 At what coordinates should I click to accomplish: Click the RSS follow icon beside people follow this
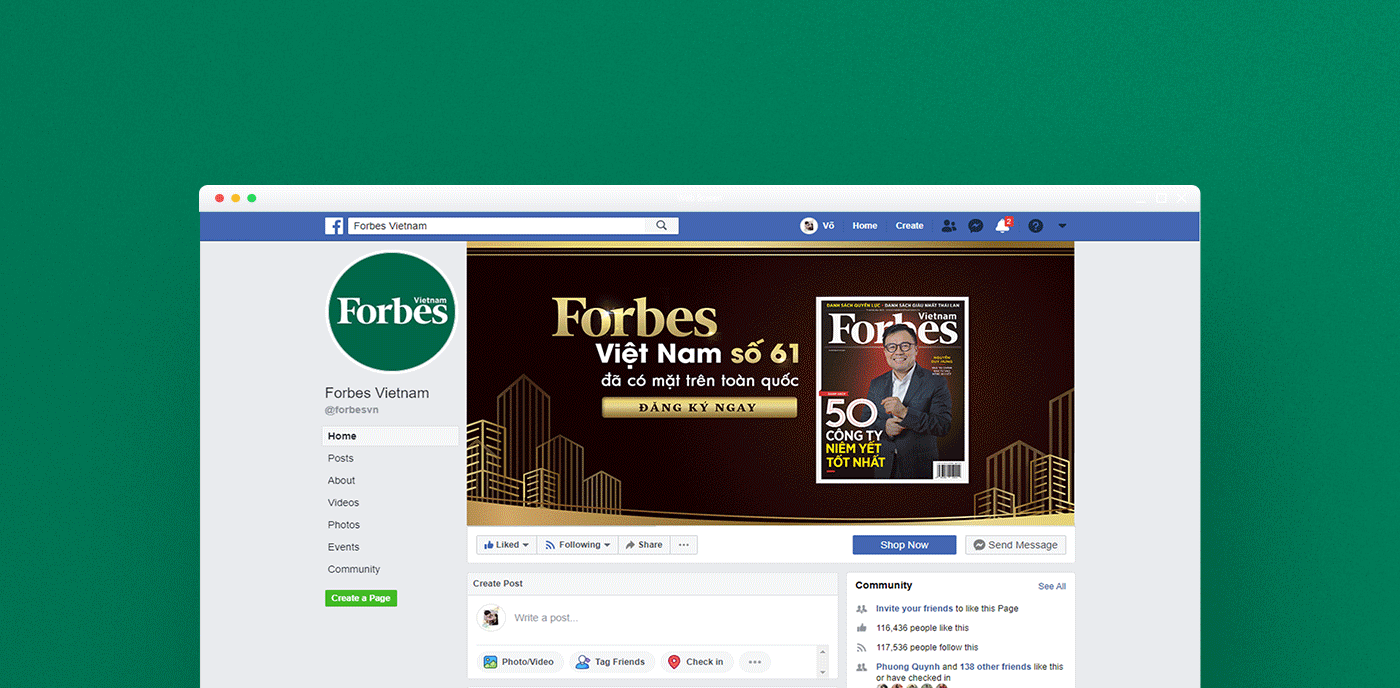click(x=861, y=647)
